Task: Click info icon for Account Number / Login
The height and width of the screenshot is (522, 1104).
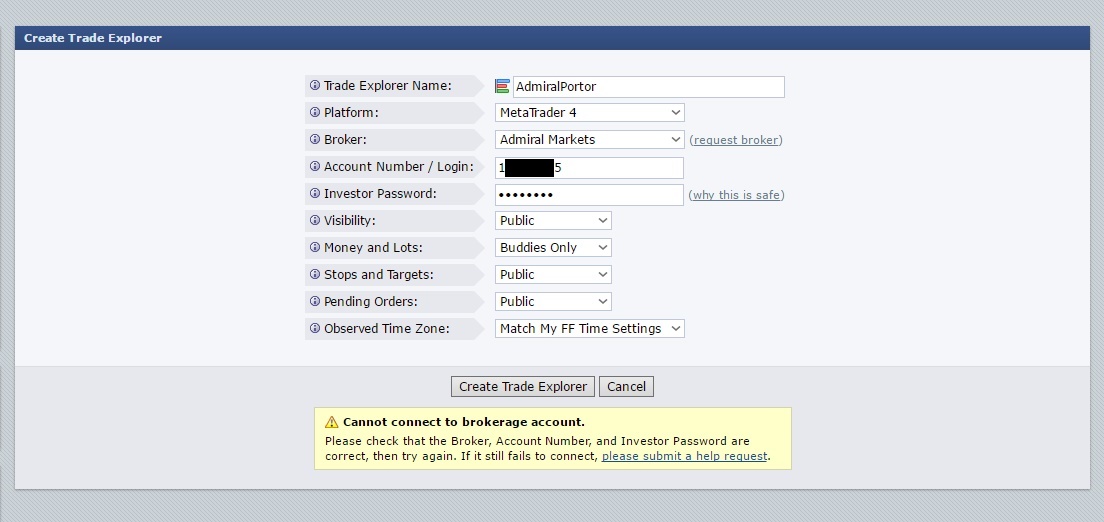Action: click(x=315, y=167)
